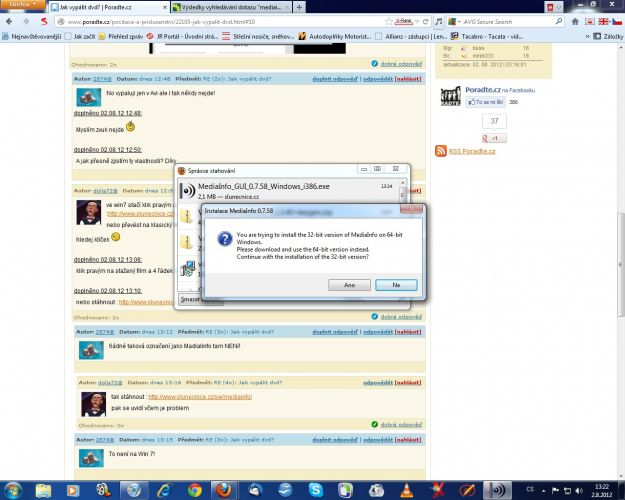Open the slunecnice.cz/sw/mediainfo link in reply
This screenshot has height=500, width=625.
pos(200,397)
